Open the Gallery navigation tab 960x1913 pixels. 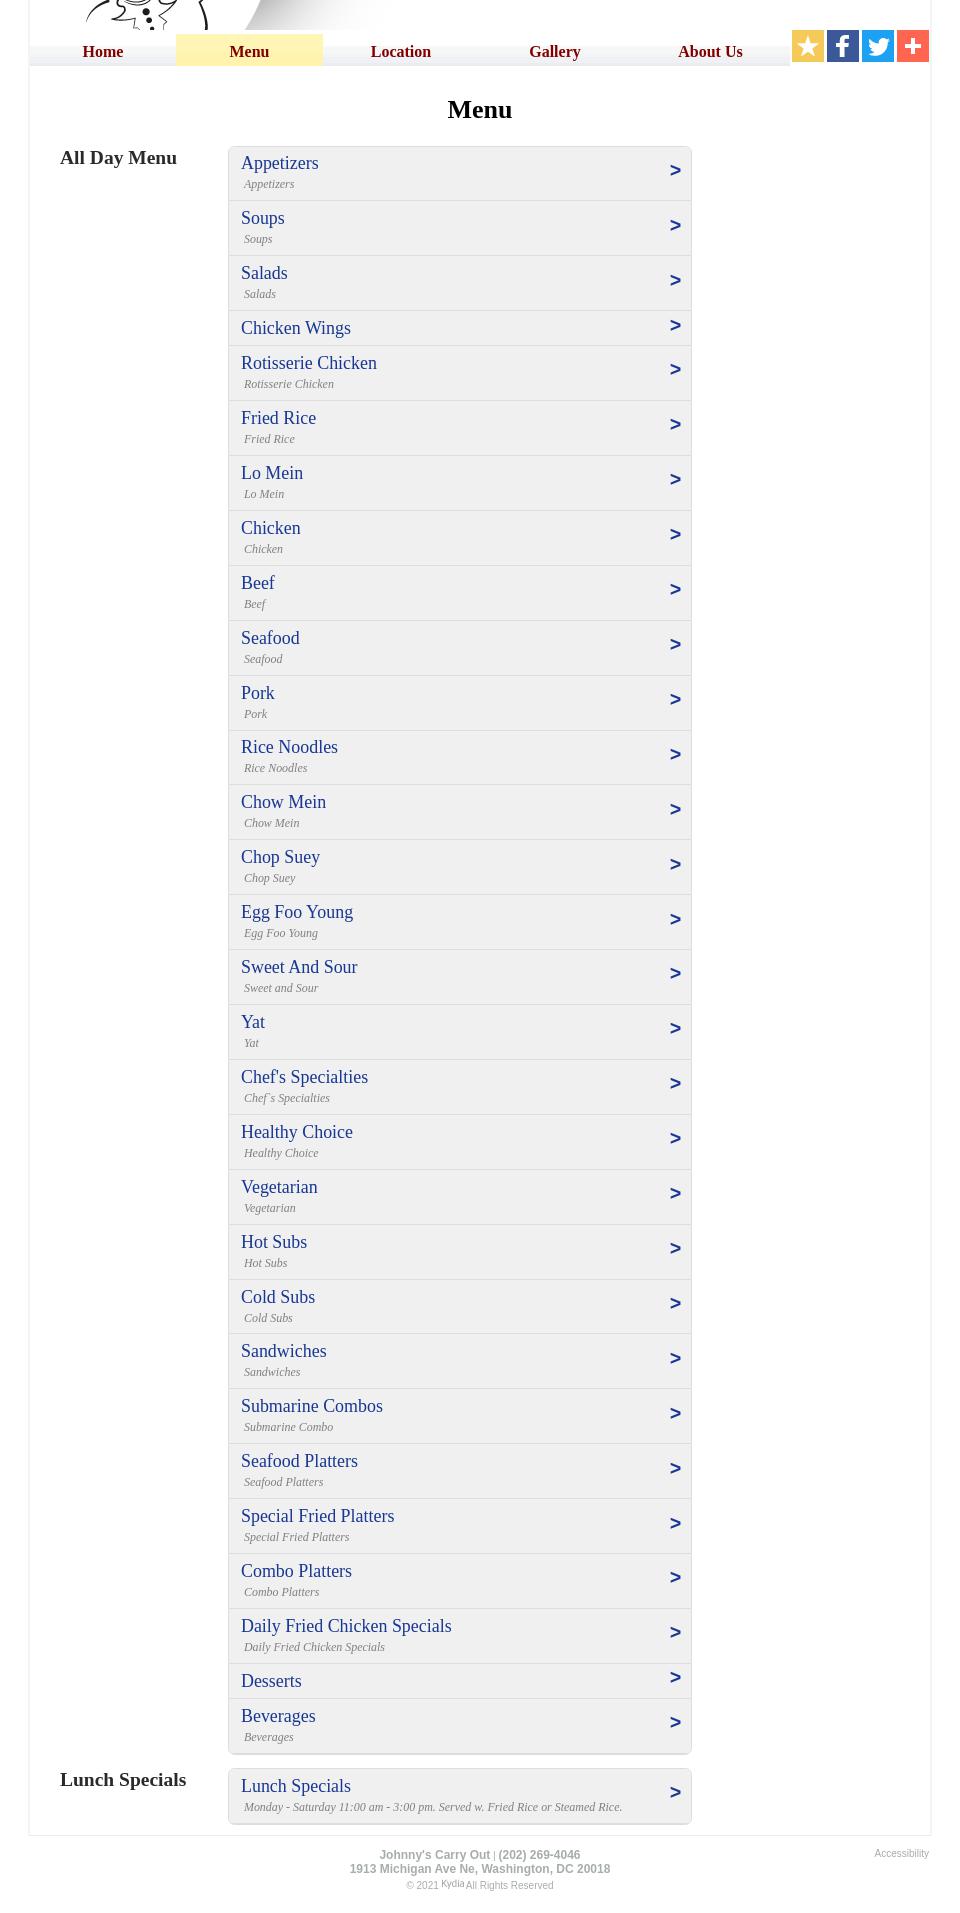[555, 52]
